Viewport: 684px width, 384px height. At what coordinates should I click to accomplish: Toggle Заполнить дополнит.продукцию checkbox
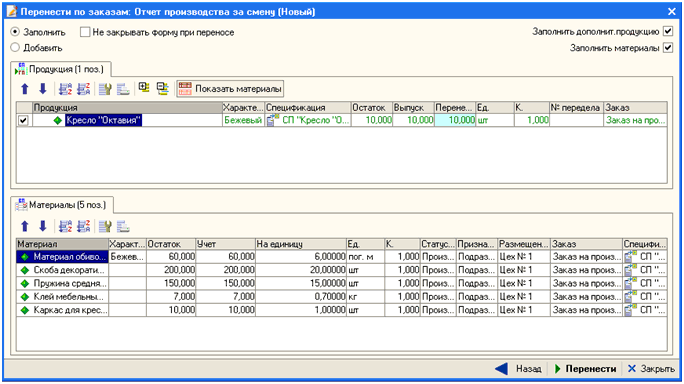[x=667, y=31]
